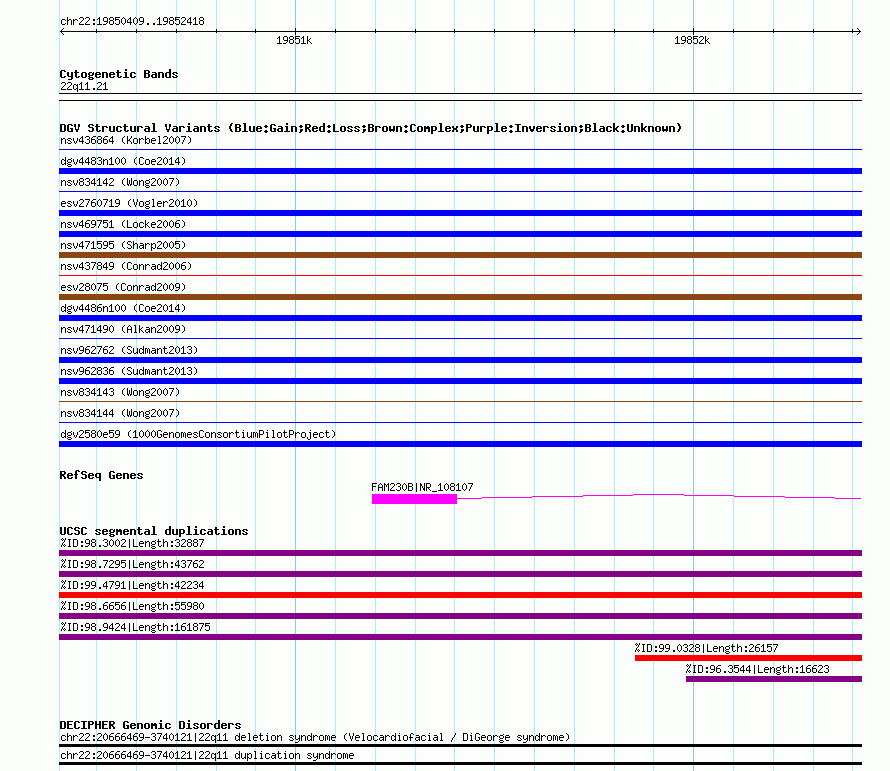Viewport: 890px width, 771px height.
Task: Click dgv2580e59 1000GenomesConsortiumPilotProject label
Action: pos(198,434)
